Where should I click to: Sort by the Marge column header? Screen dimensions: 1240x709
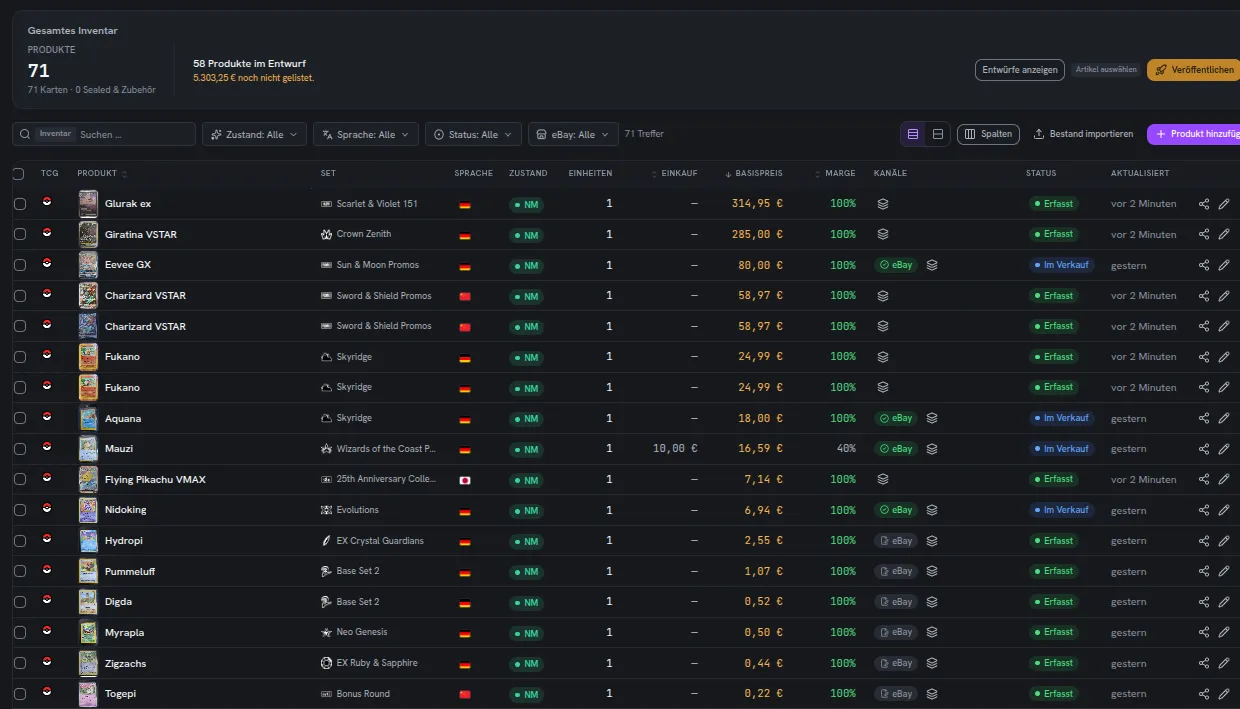point(835,174)
